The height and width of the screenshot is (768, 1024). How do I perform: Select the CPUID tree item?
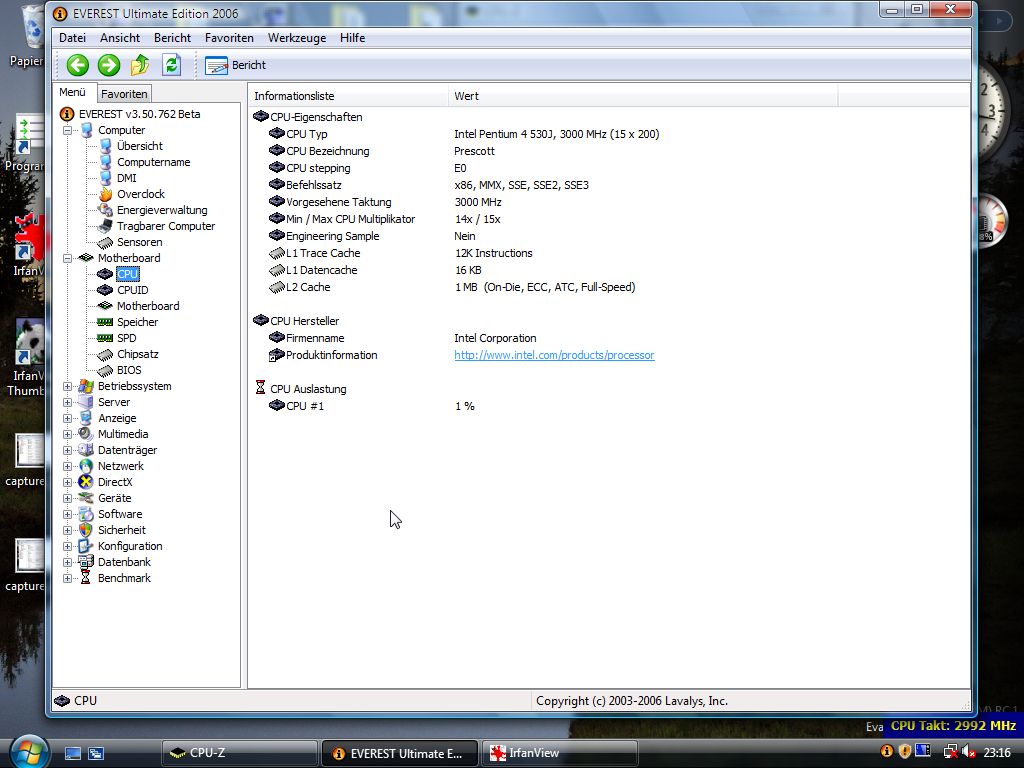(133, 290)
